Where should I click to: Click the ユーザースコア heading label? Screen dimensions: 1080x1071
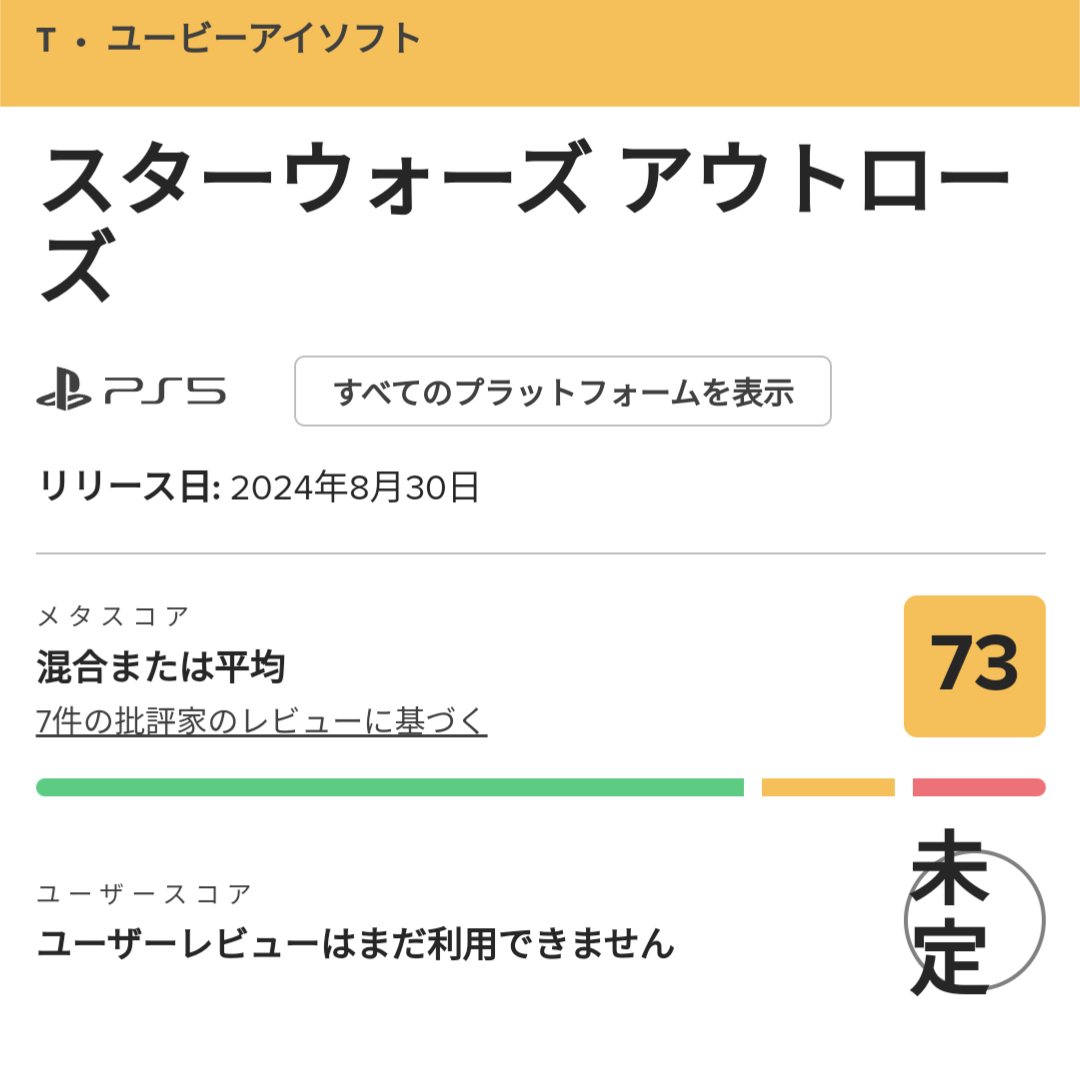(144, 893)
